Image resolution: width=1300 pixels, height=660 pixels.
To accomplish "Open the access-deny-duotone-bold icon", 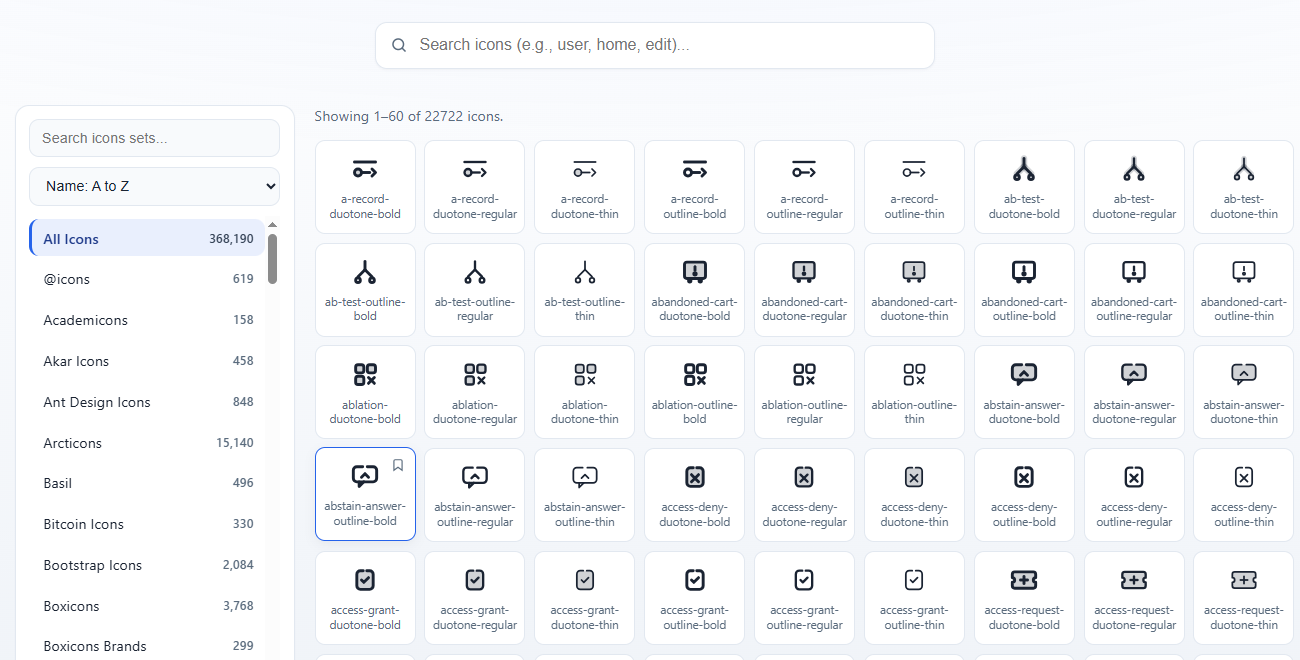I will point(695,495).
